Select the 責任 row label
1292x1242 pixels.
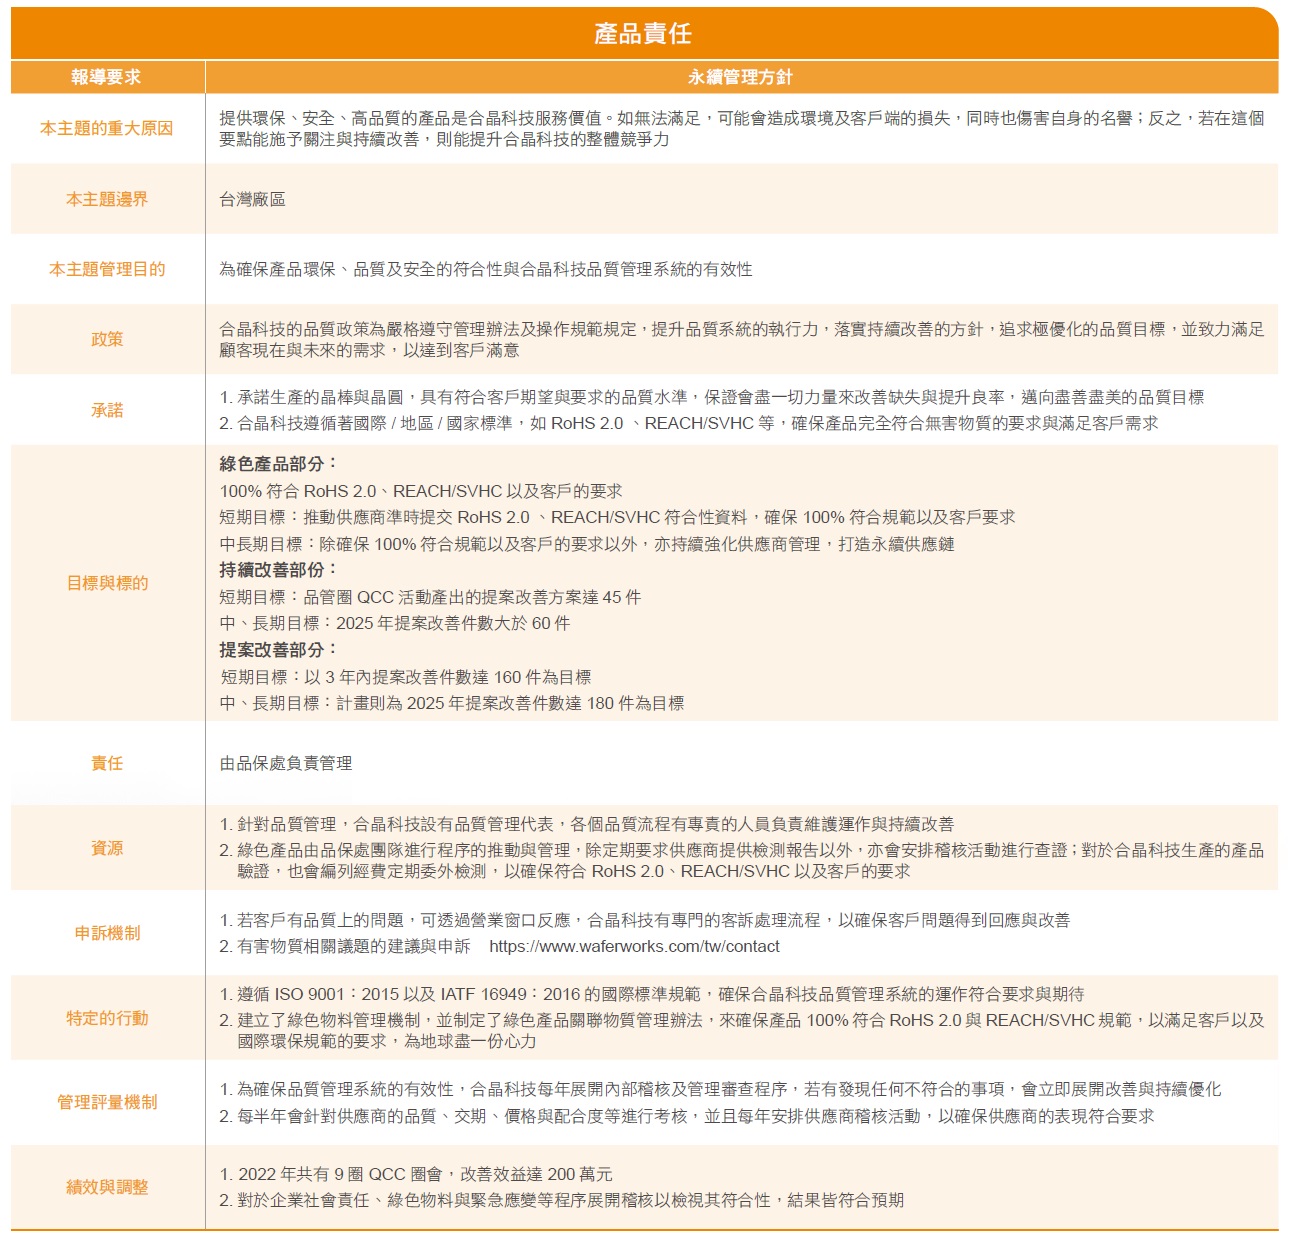click(107, 763)
